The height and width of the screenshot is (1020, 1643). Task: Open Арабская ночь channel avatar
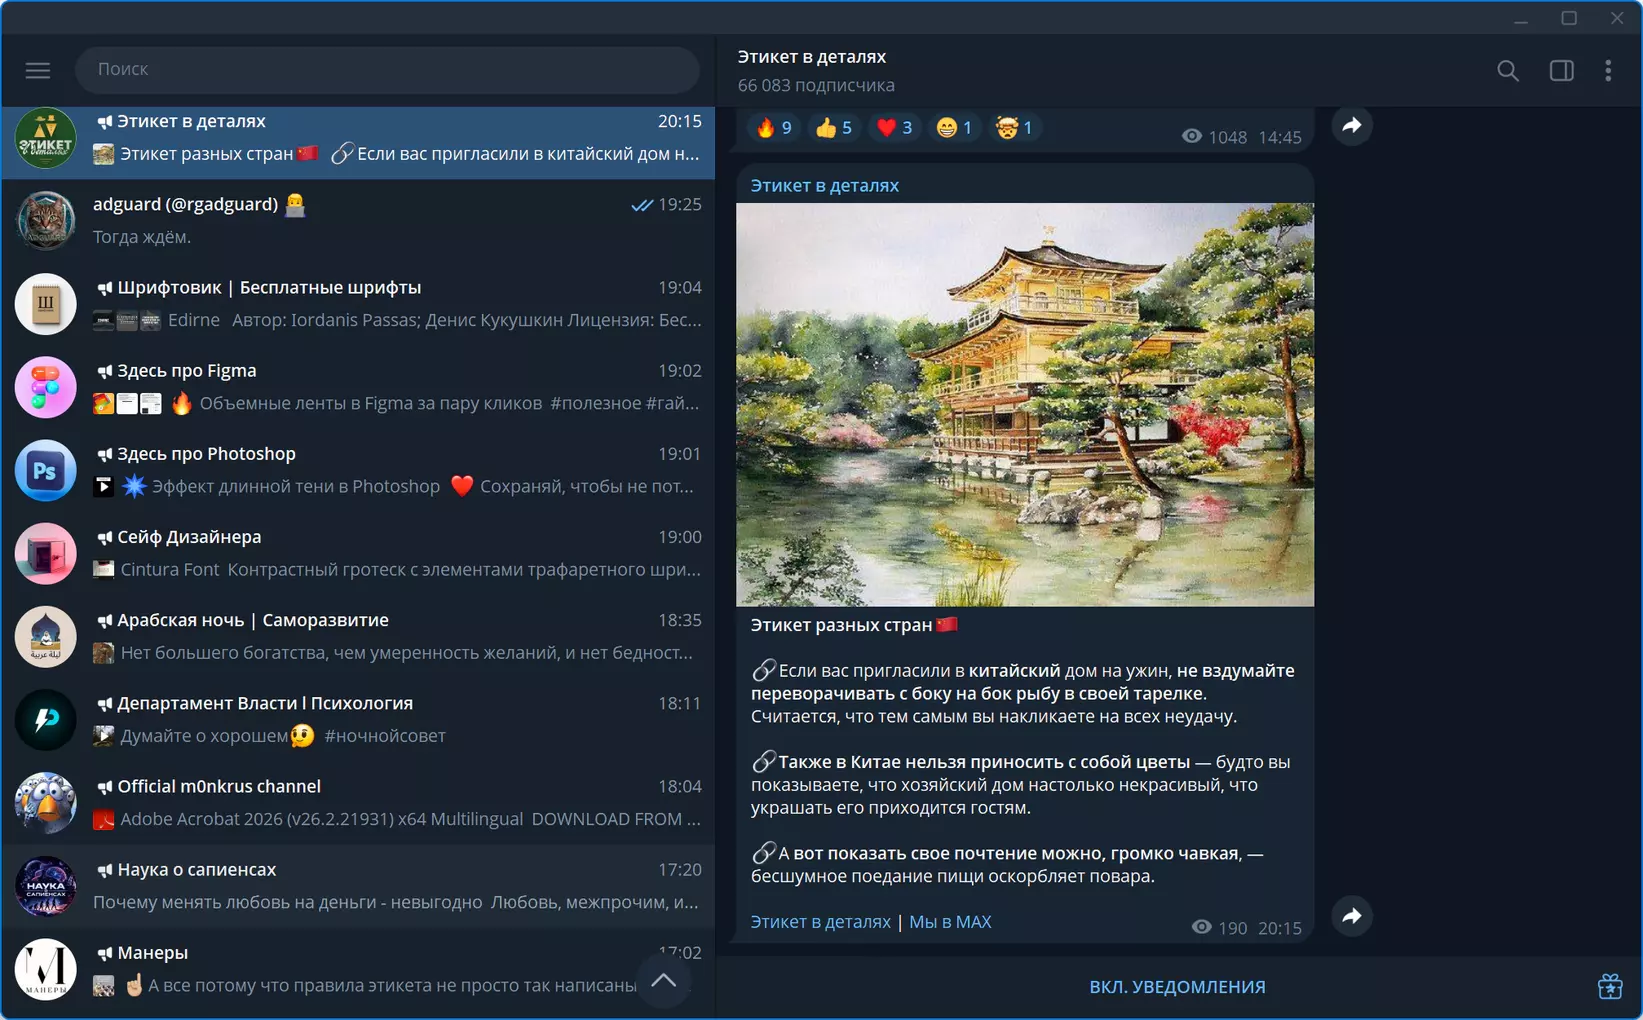click(x=46, y=636)
